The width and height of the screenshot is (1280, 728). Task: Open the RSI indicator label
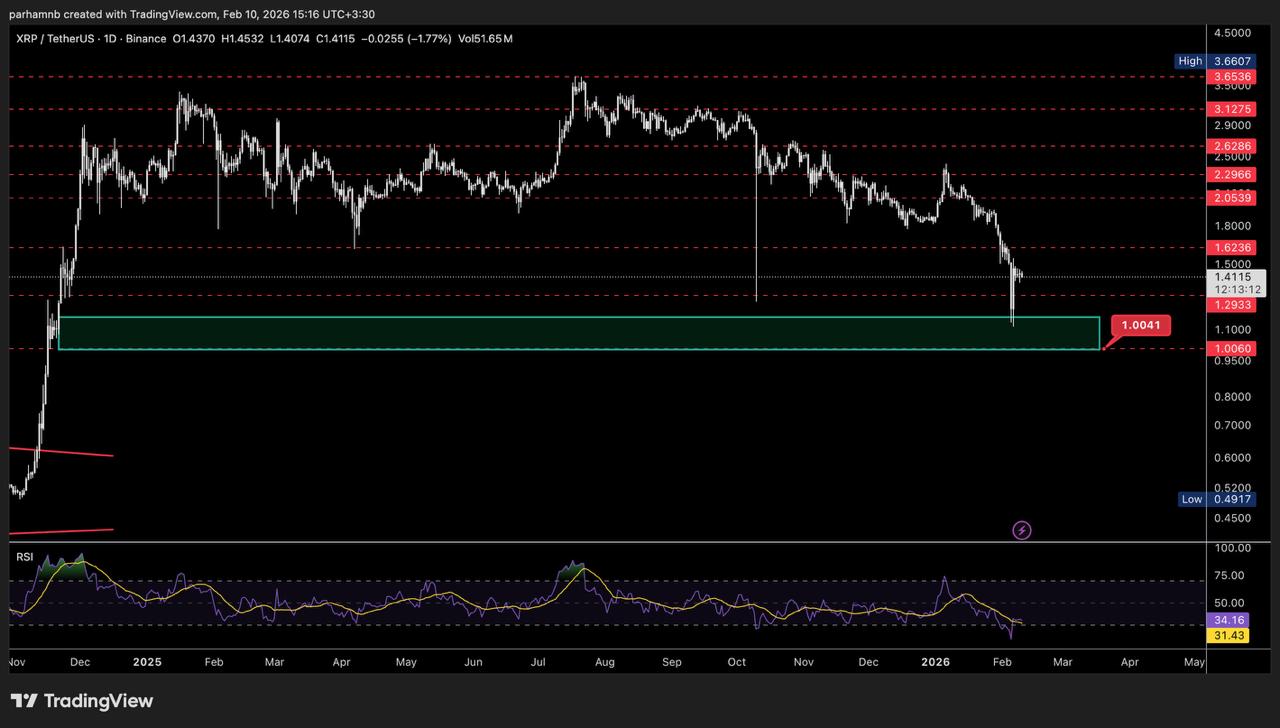point(25,556)
